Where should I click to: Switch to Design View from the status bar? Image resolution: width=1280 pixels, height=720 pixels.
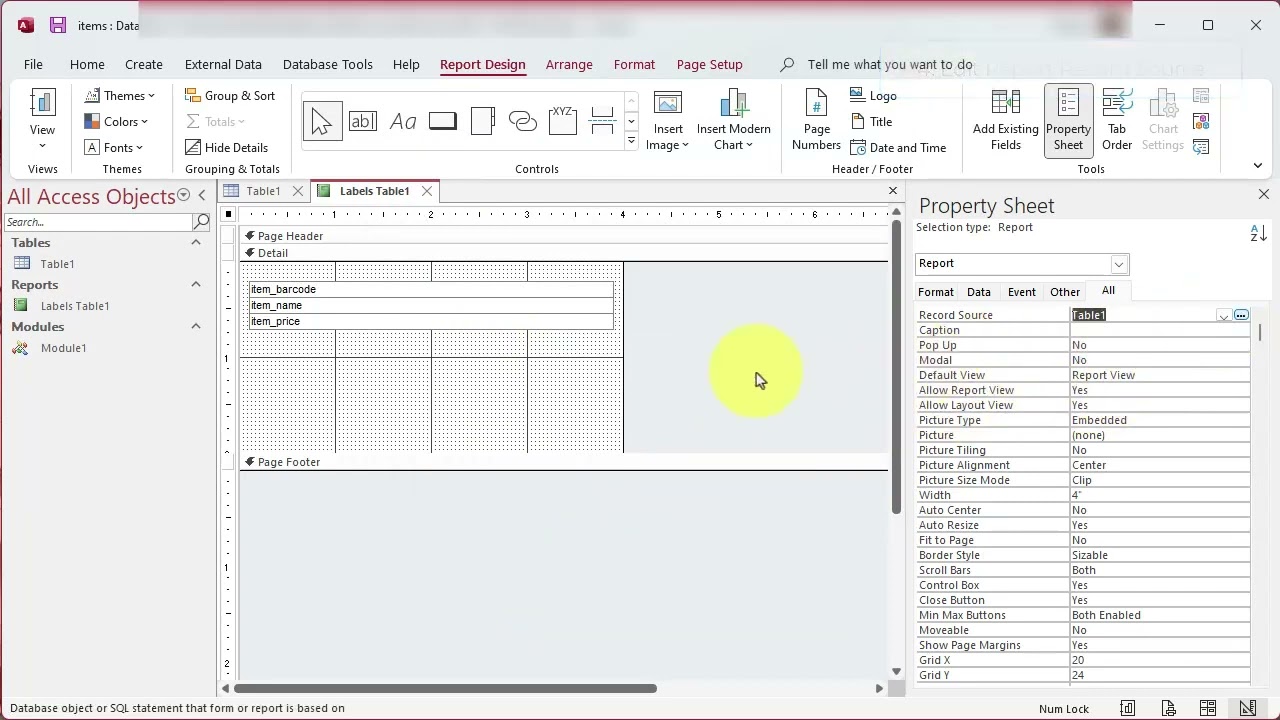(x=1247, y=708)
